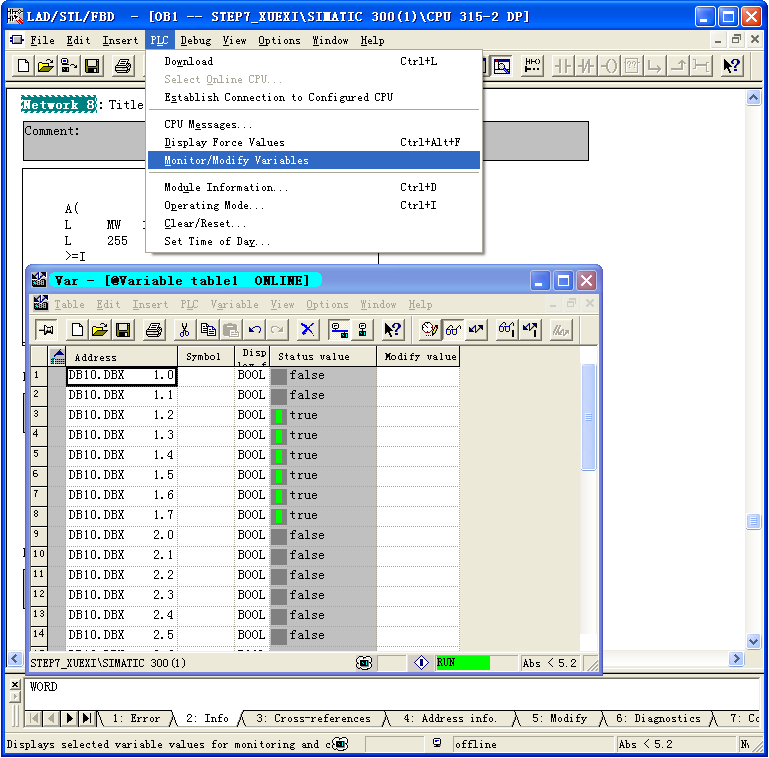
Task: Switch to the 1: Error tab
Action: pos(136,718)
